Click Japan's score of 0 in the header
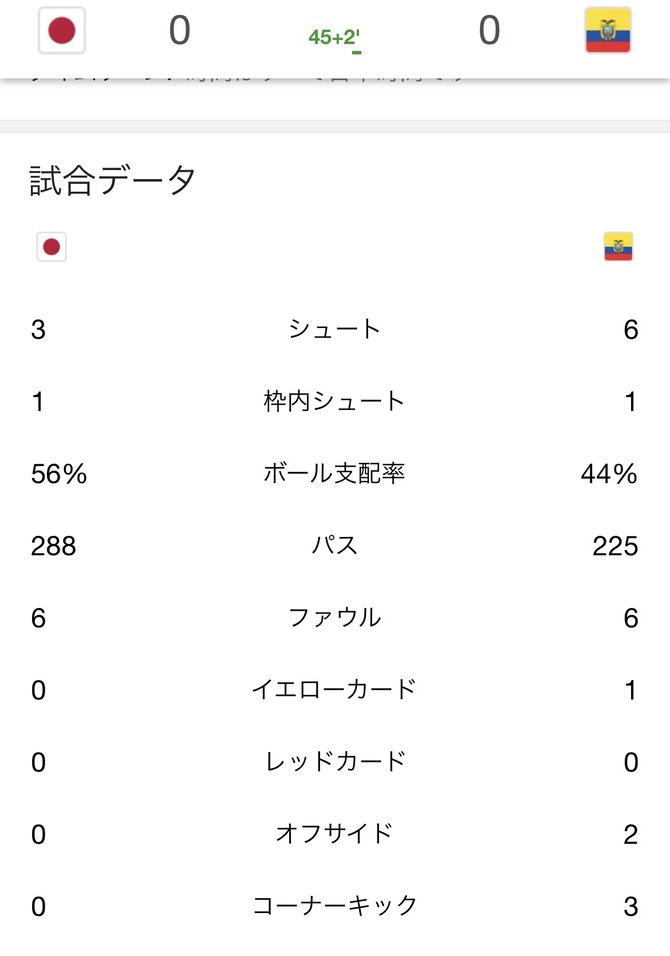Image resolution: width=670 pixels, height=956 pixels. tap(180, 30)
